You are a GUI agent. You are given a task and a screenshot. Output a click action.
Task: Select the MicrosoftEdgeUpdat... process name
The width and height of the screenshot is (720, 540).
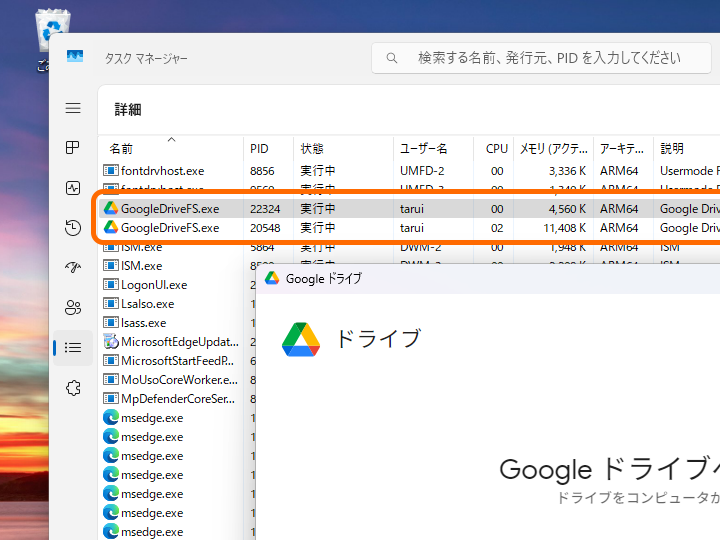(x=180, y=342)
